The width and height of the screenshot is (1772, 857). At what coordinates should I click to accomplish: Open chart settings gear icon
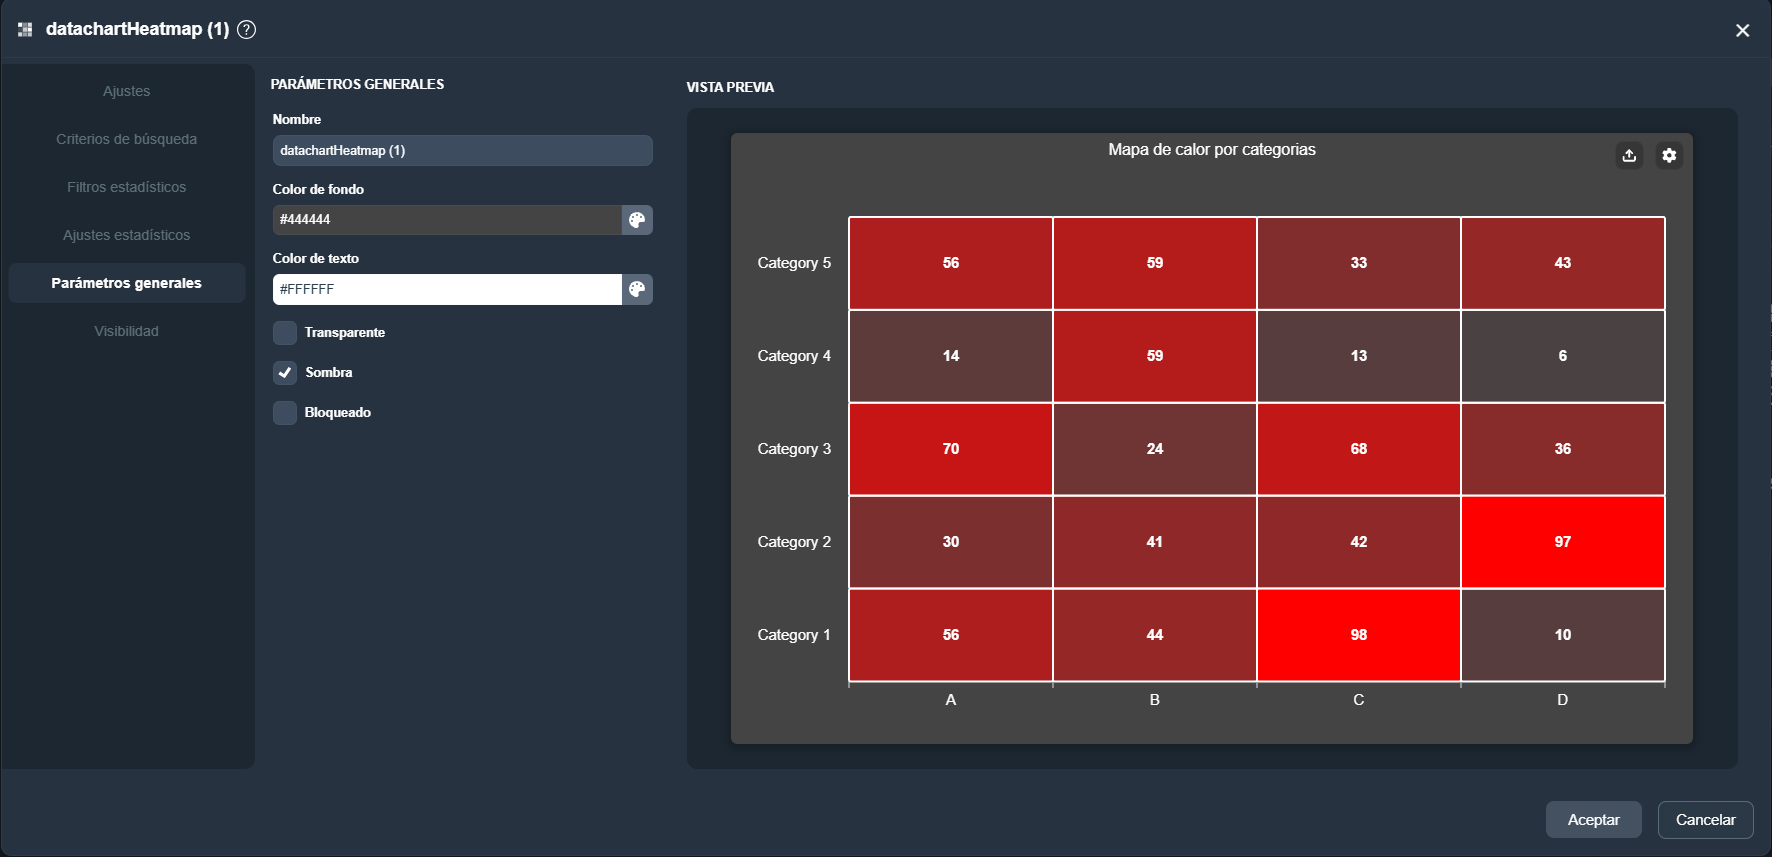click(1669, 155)
